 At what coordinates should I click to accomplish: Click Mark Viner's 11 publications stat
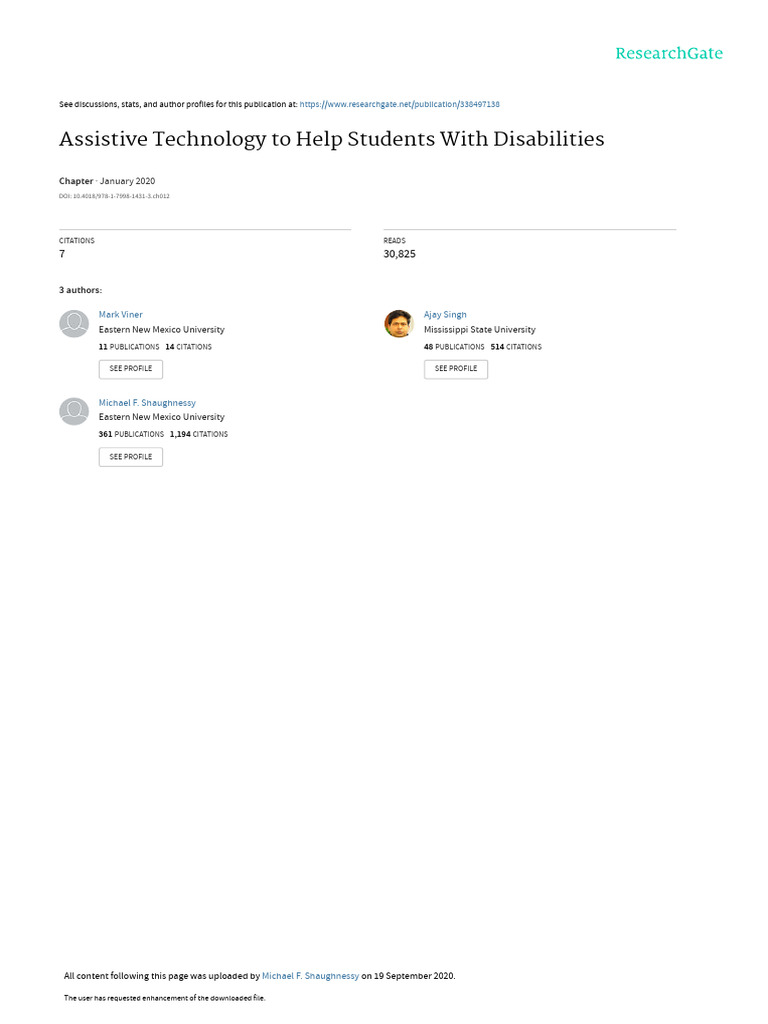click(x=129, y=347)
